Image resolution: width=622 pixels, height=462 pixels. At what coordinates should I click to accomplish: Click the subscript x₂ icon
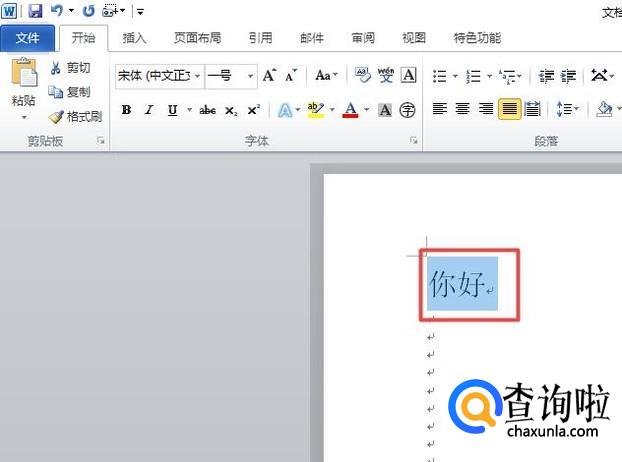pyautogui.click(x=231, y=110)
